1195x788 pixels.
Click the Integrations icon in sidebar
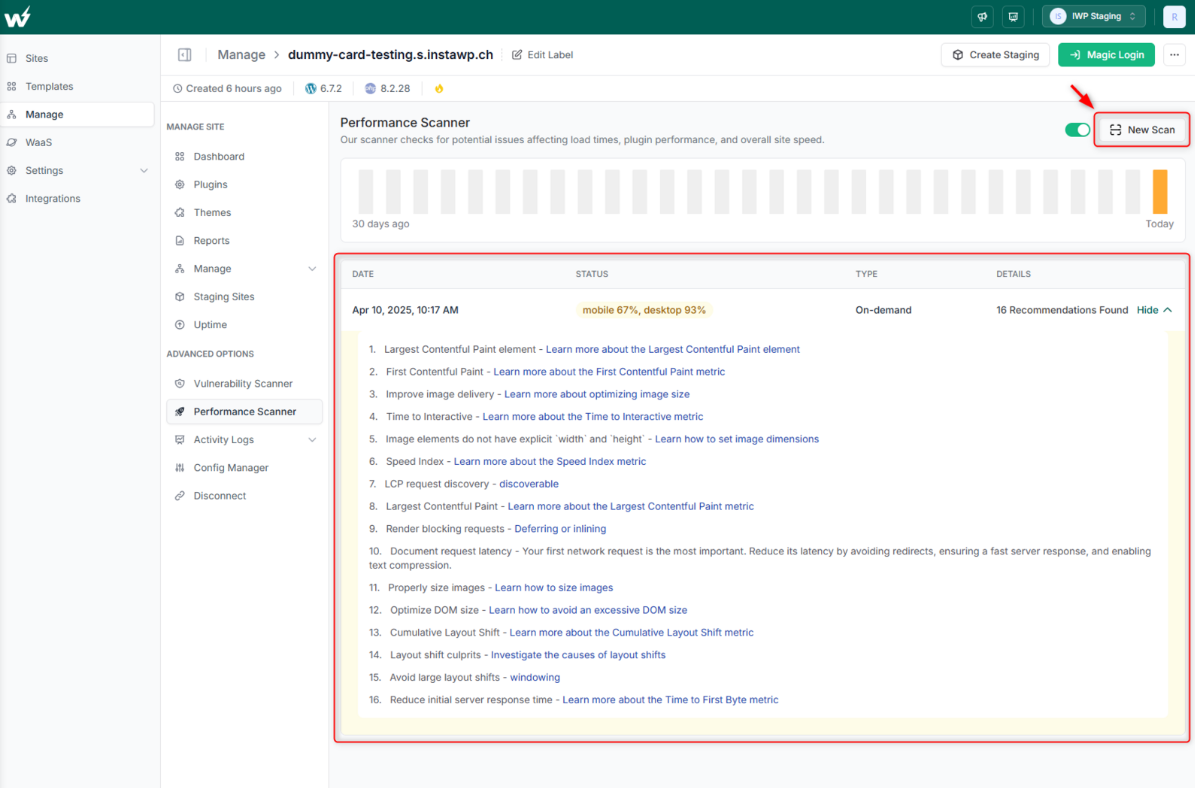[11, 198]
